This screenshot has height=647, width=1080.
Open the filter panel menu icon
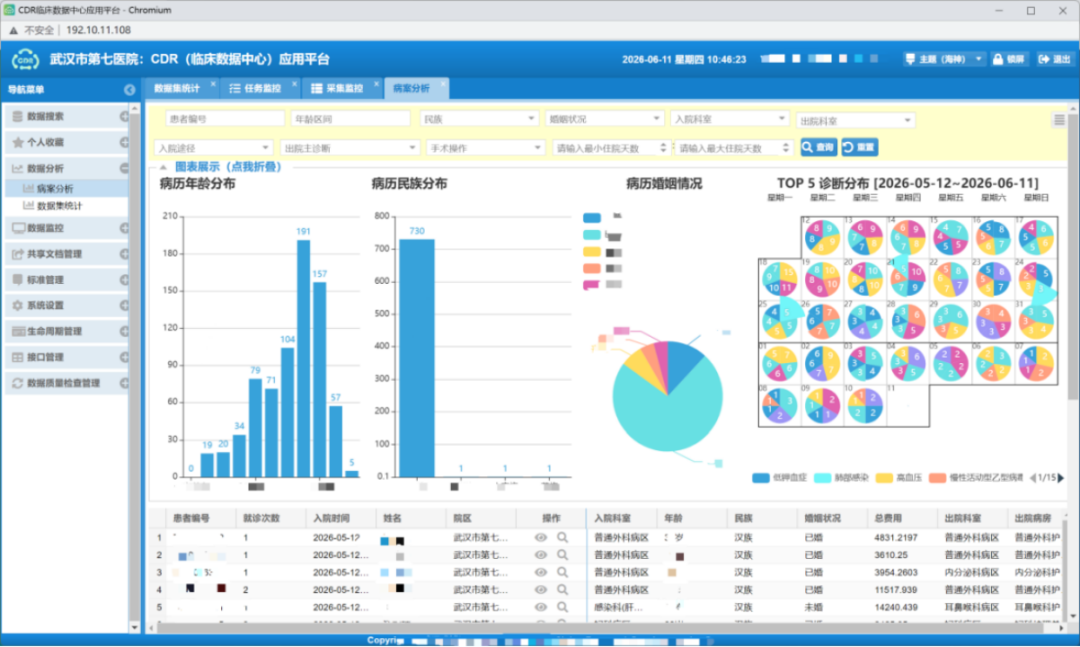point(1059,120)
